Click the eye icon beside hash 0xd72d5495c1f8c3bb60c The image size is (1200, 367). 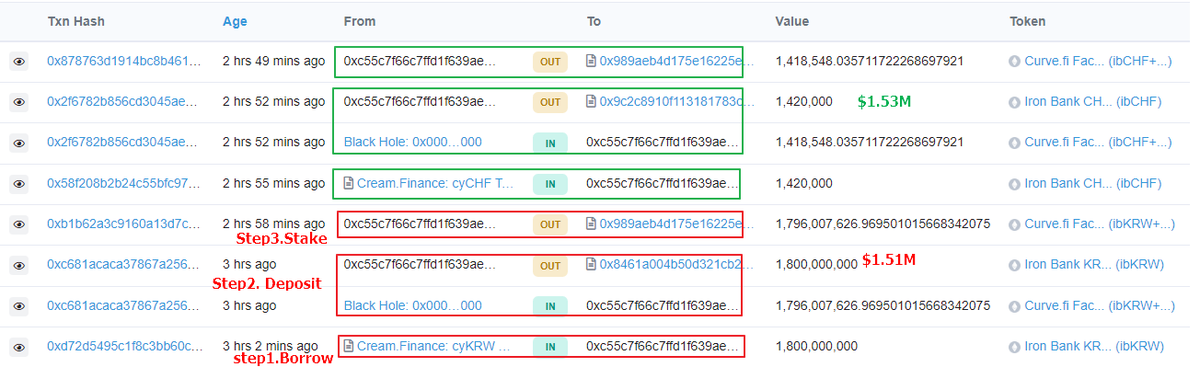point(18,347)
